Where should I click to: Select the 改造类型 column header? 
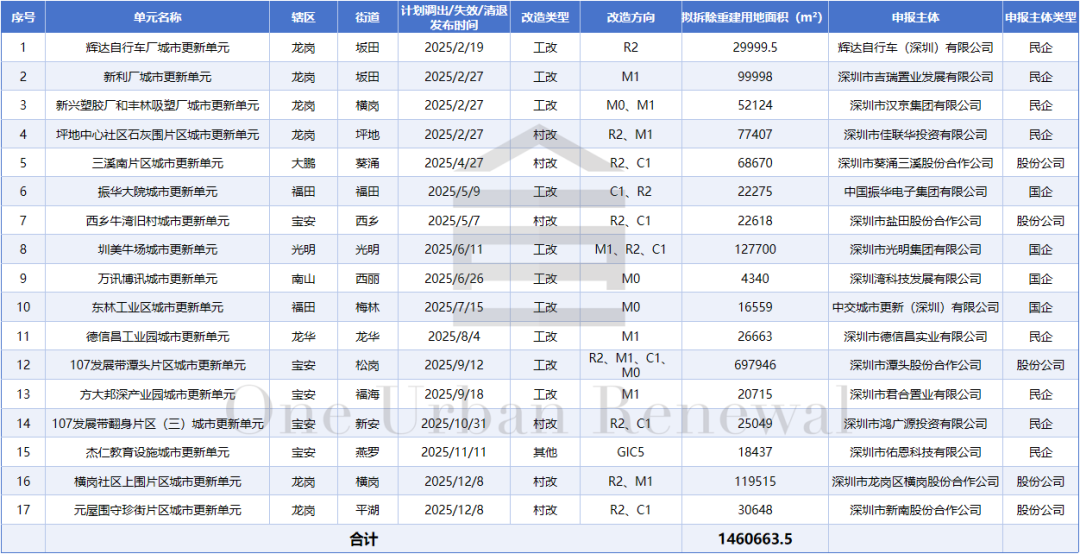pos(546,17)
